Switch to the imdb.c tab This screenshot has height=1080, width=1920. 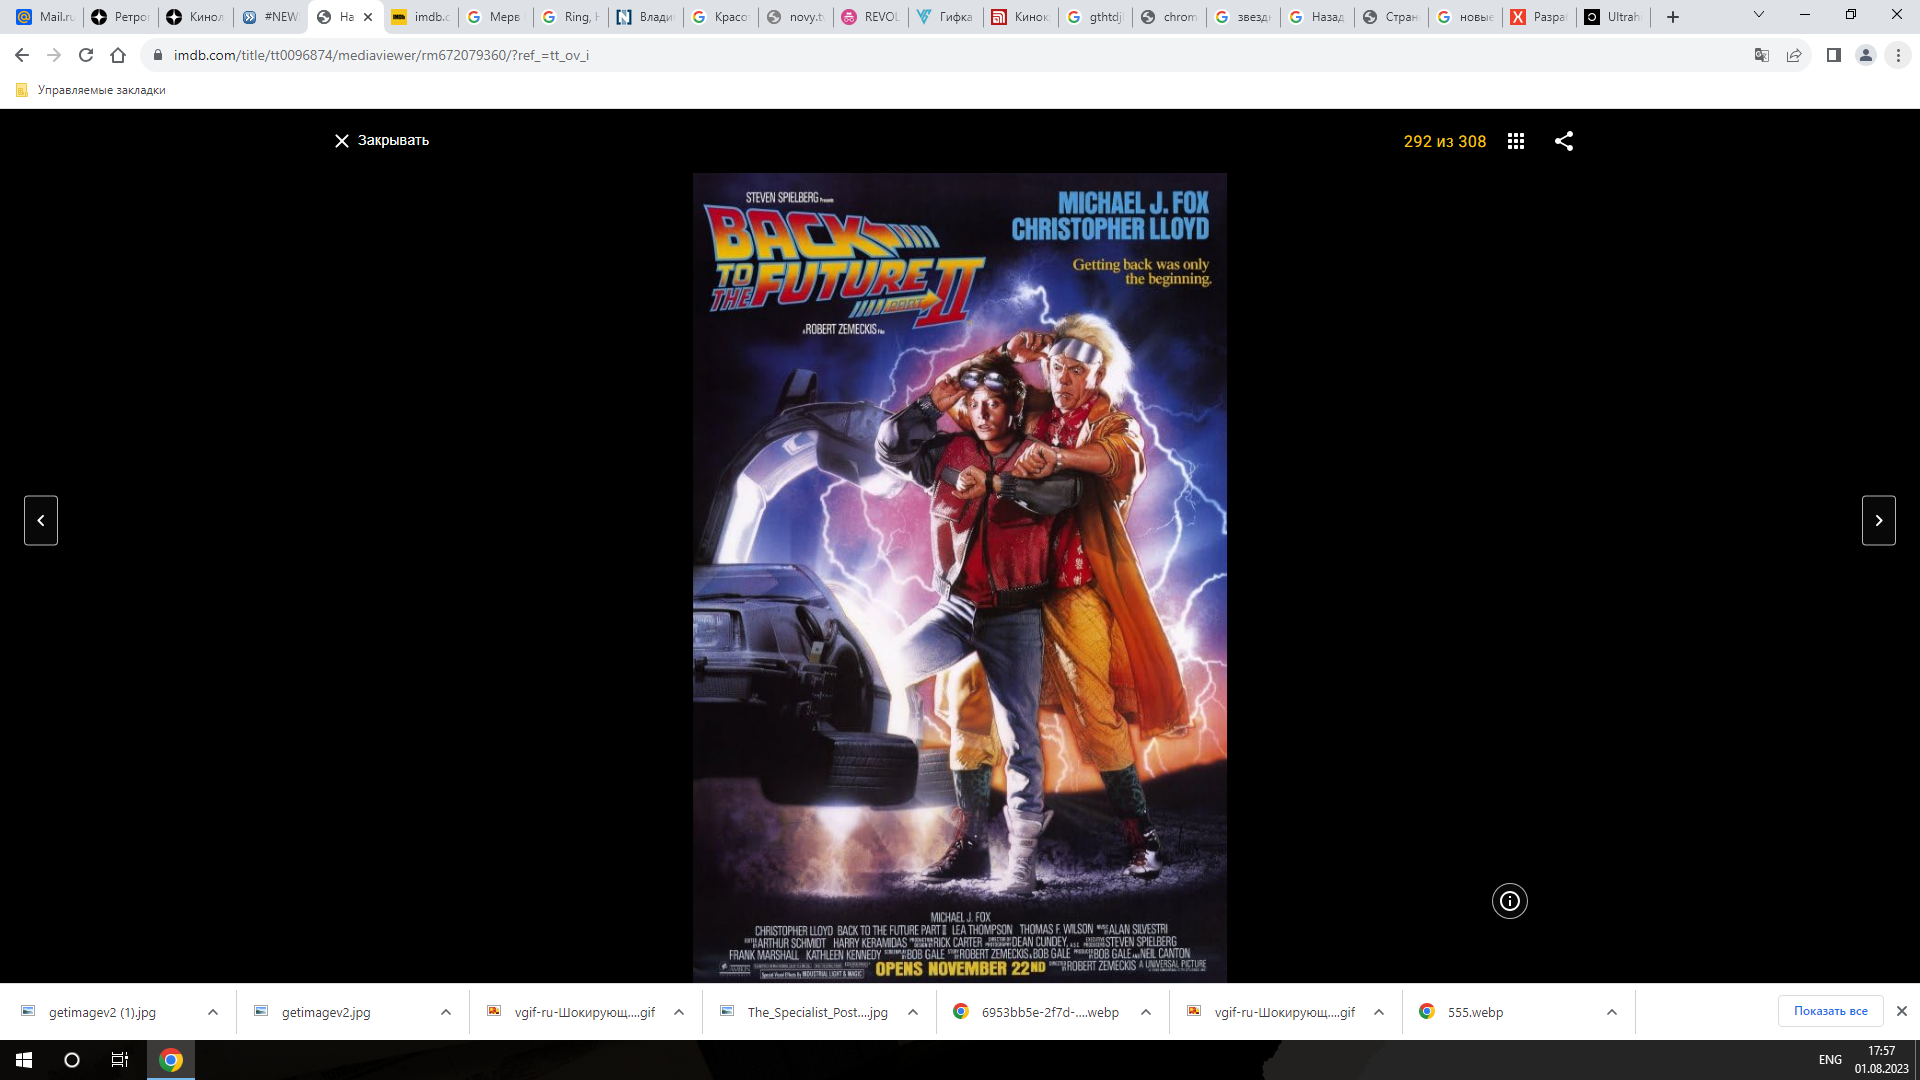(x=420, y=17)
